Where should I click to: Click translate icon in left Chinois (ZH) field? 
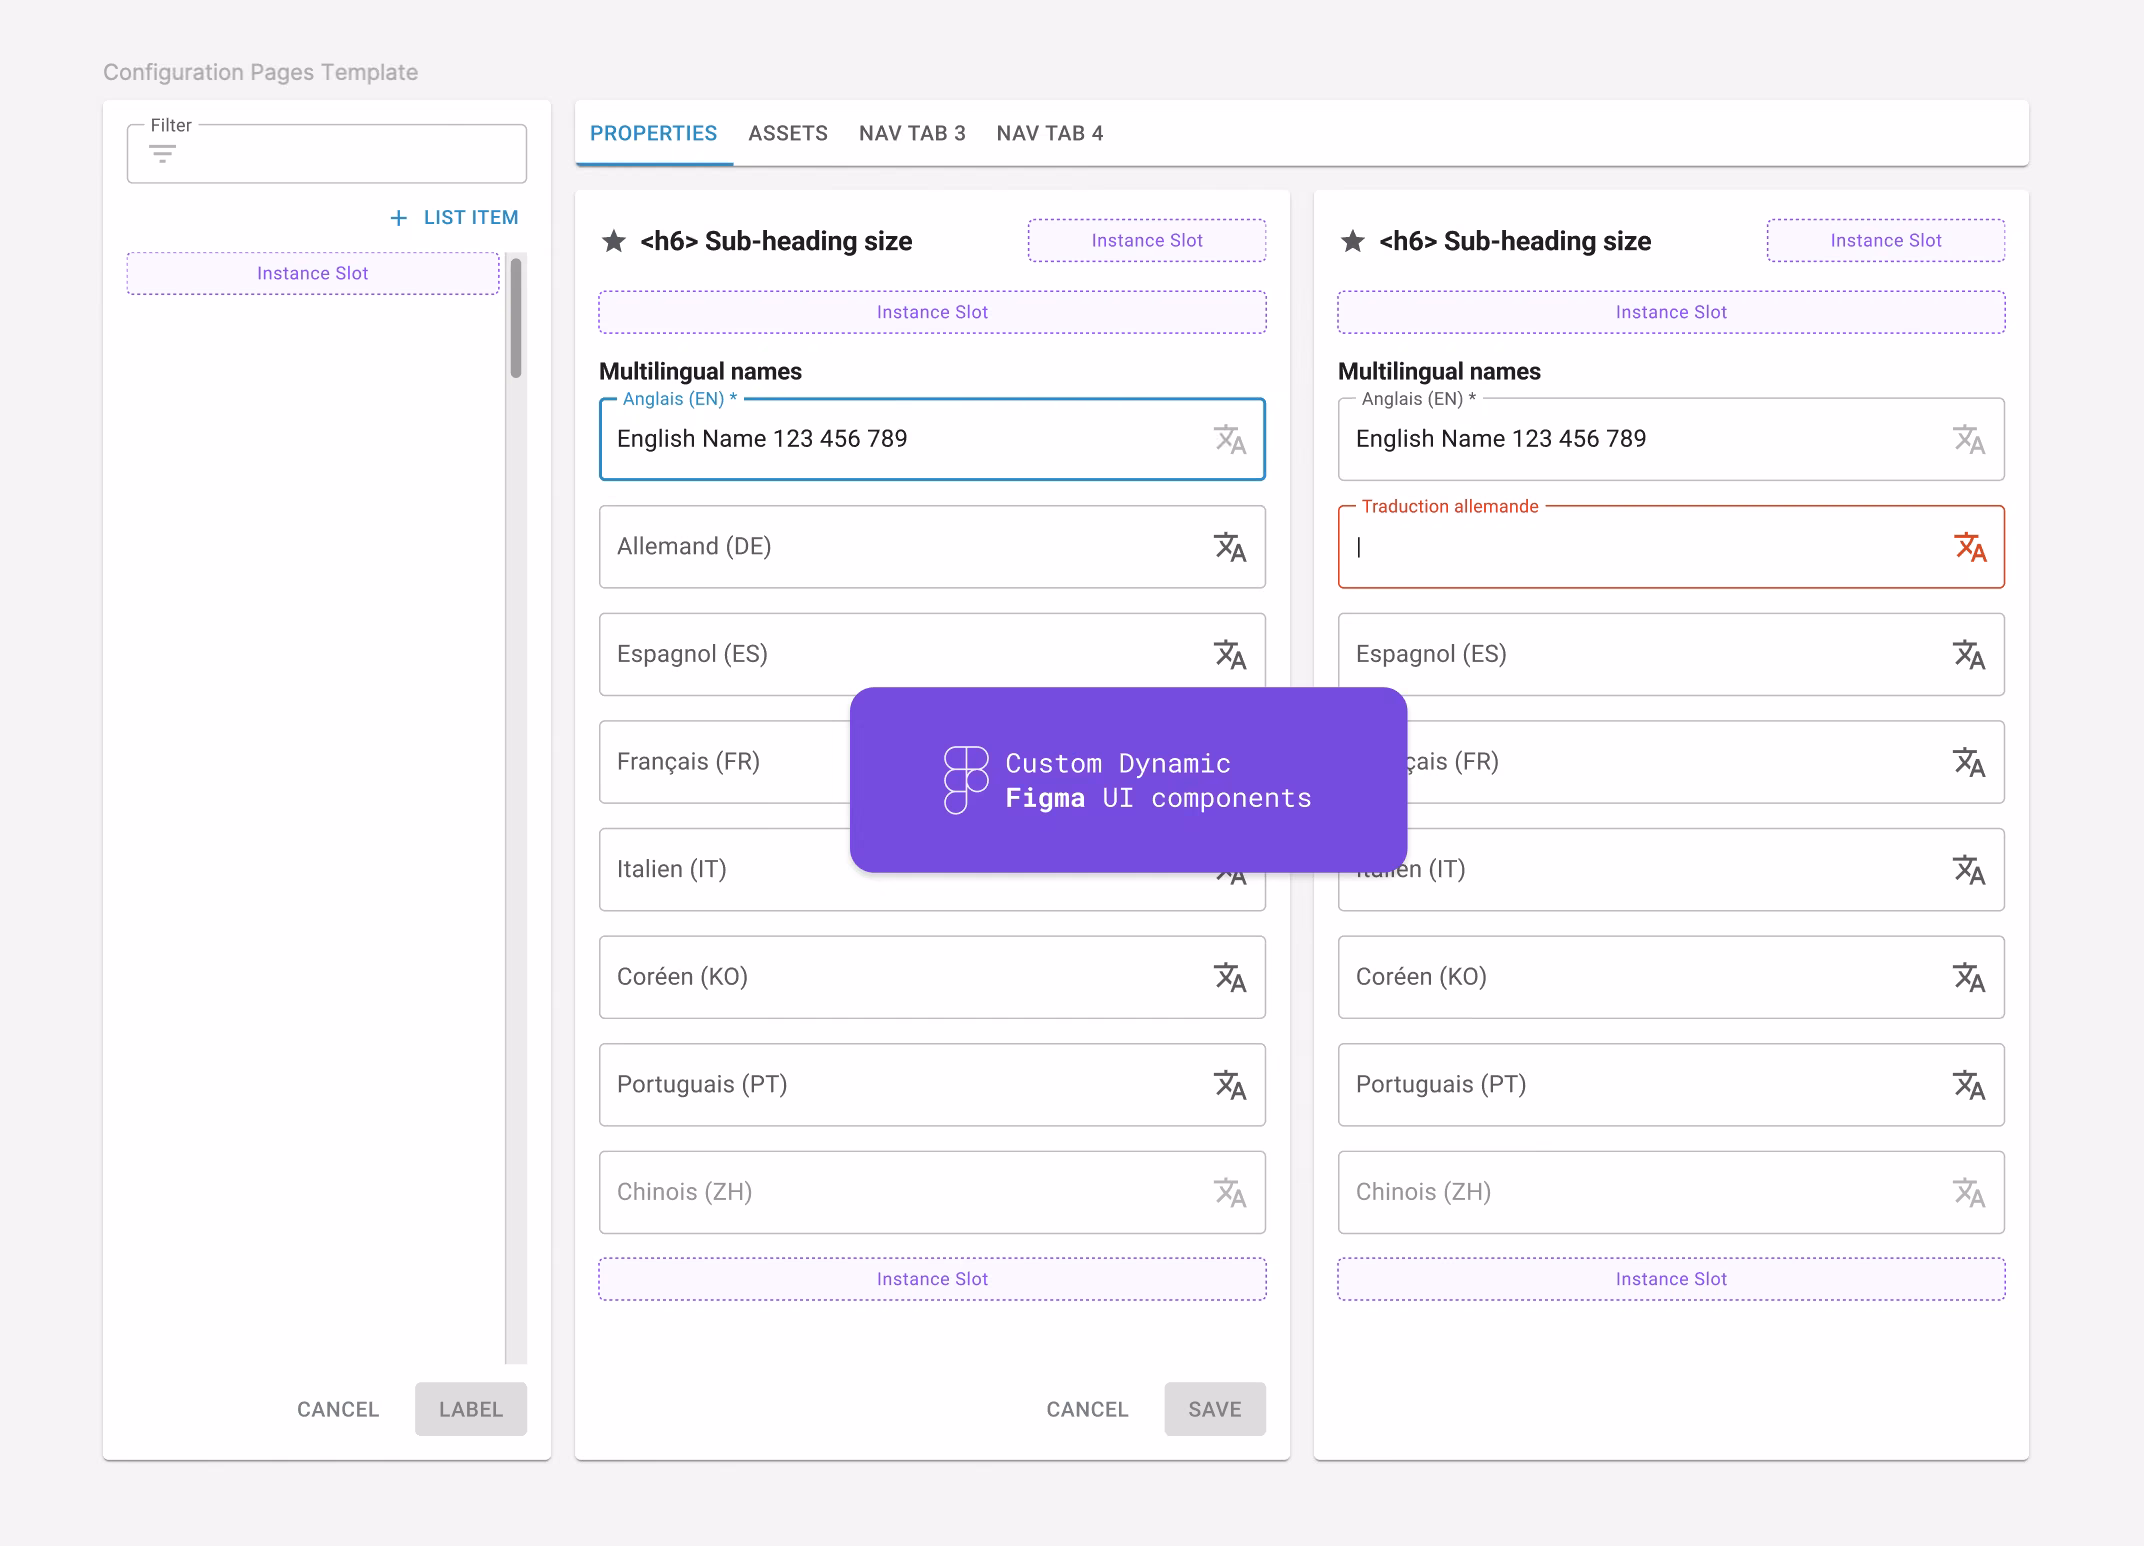pos(1230,1192)
